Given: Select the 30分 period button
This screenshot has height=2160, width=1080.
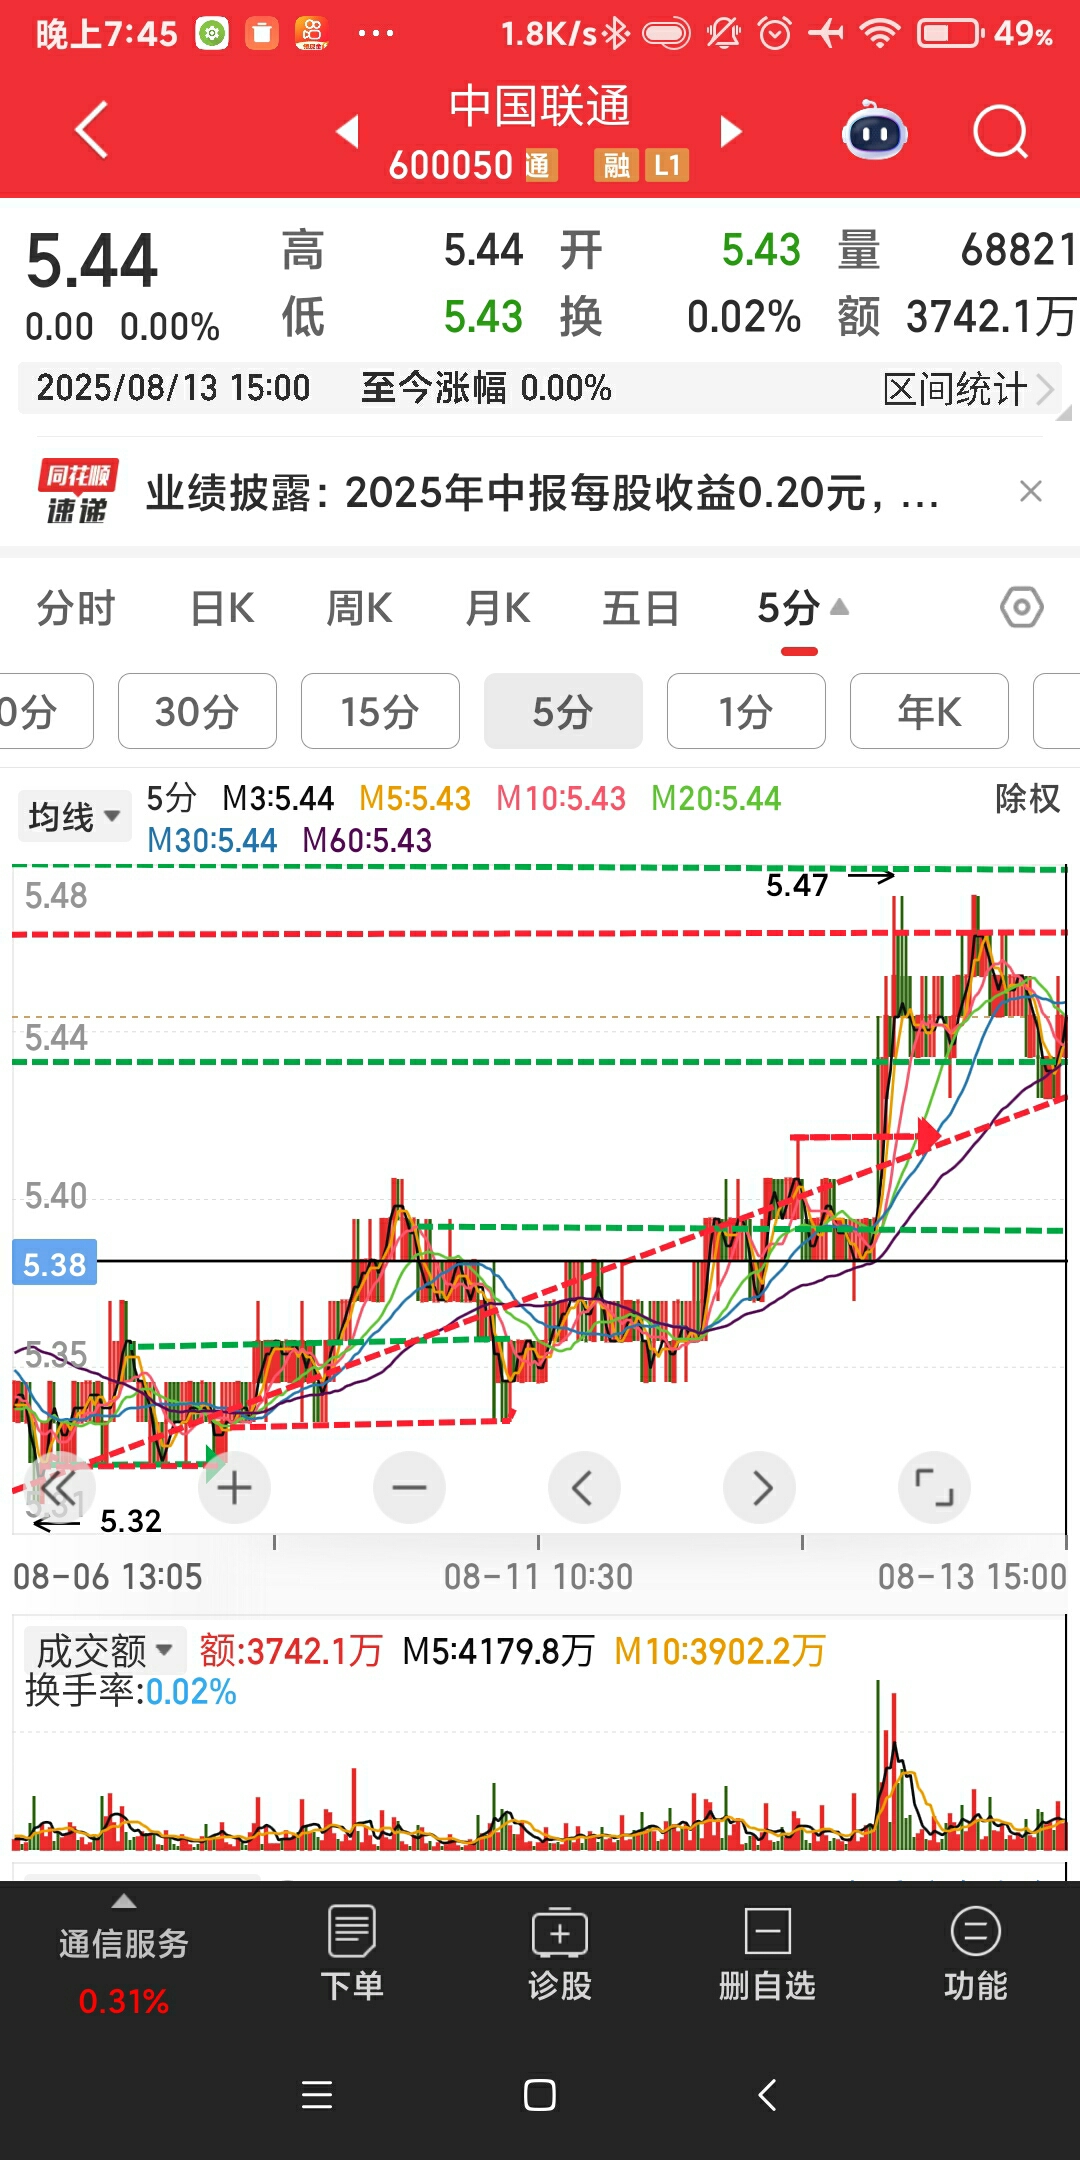Looking at the screenshot, I should (197, 711).
